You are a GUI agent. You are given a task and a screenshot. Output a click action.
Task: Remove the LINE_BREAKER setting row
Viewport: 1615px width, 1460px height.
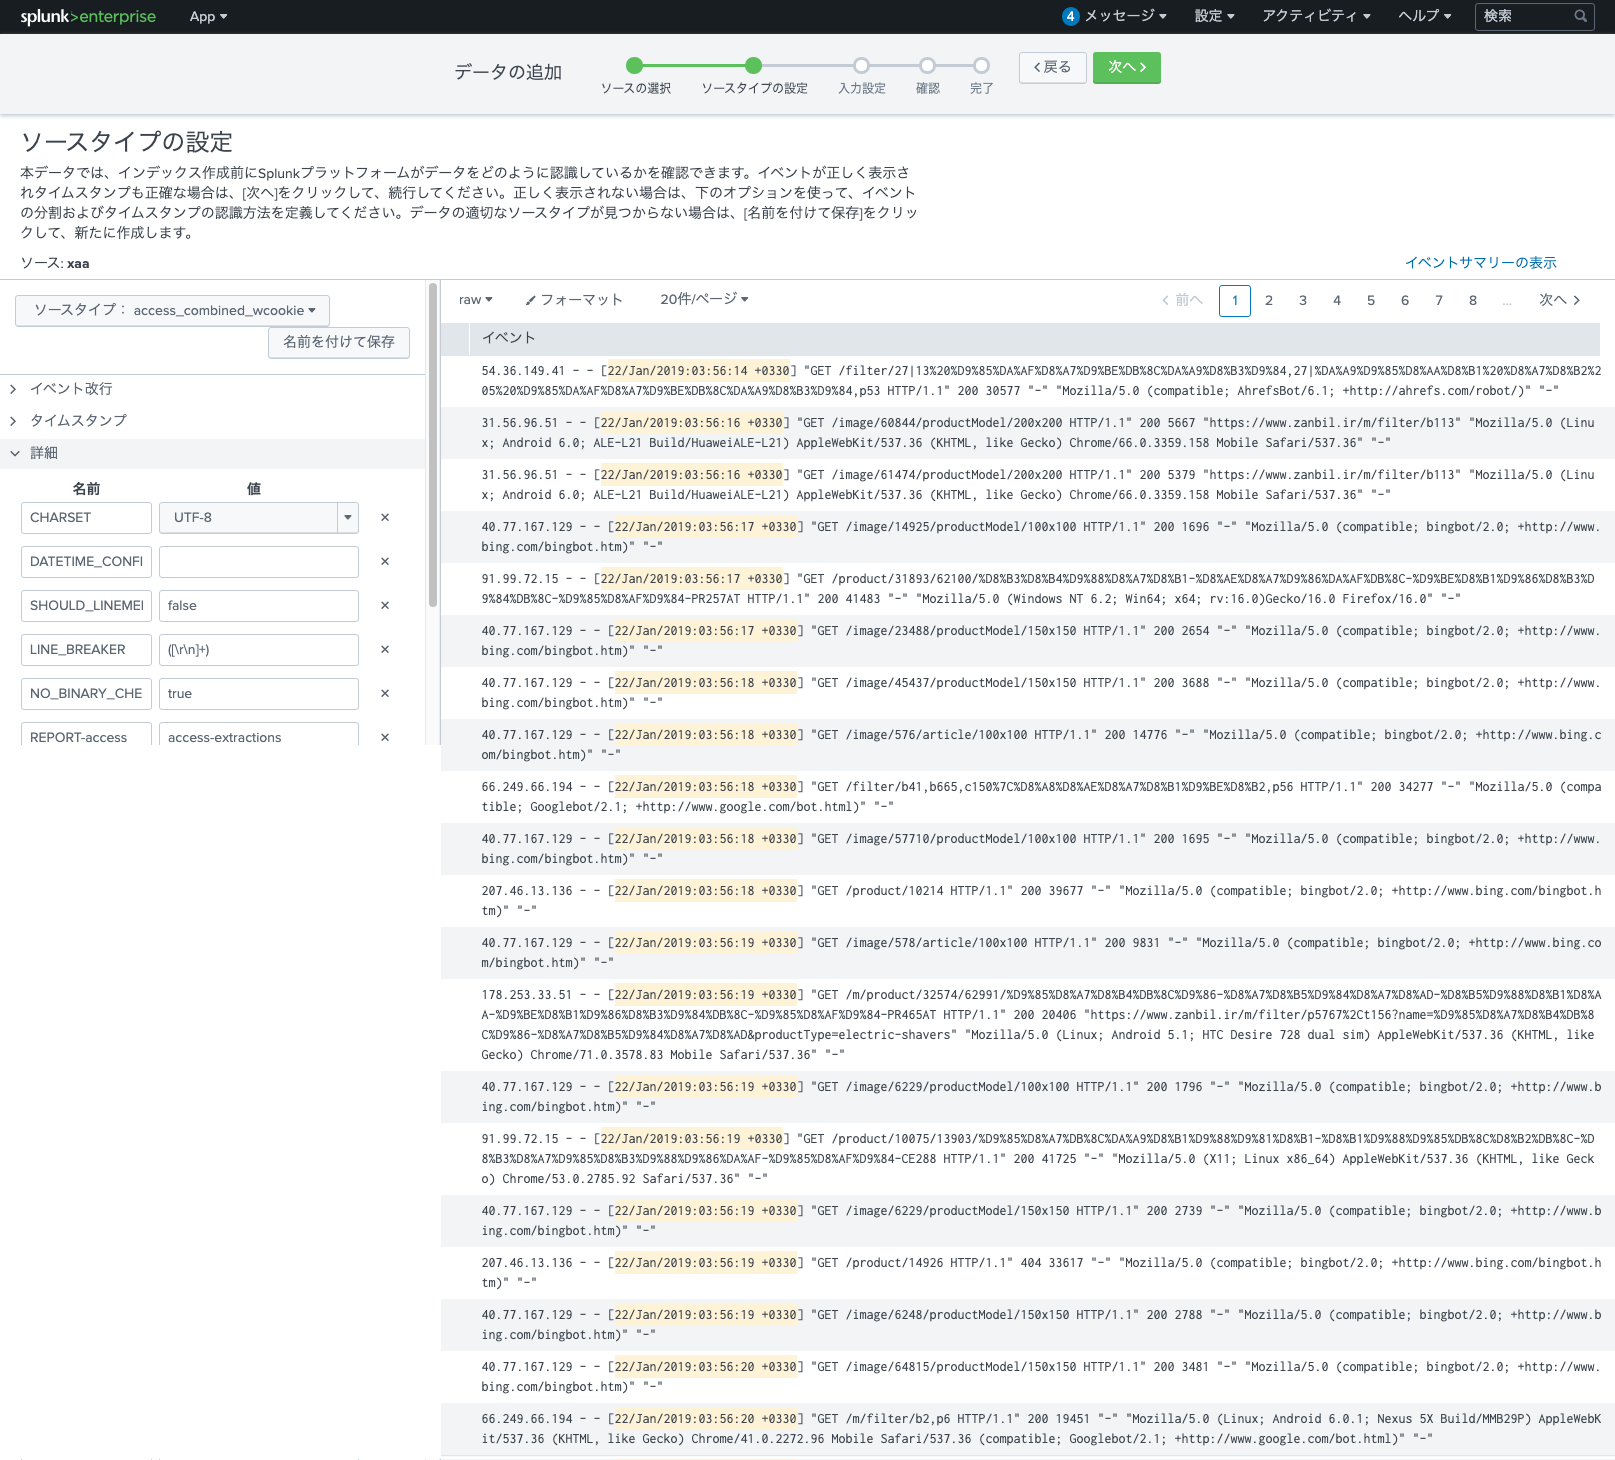pos(385,650)
